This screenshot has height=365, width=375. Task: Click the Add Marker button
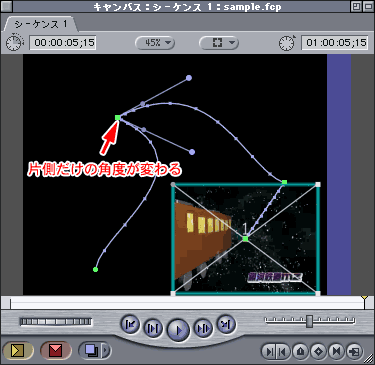(301, 351)
